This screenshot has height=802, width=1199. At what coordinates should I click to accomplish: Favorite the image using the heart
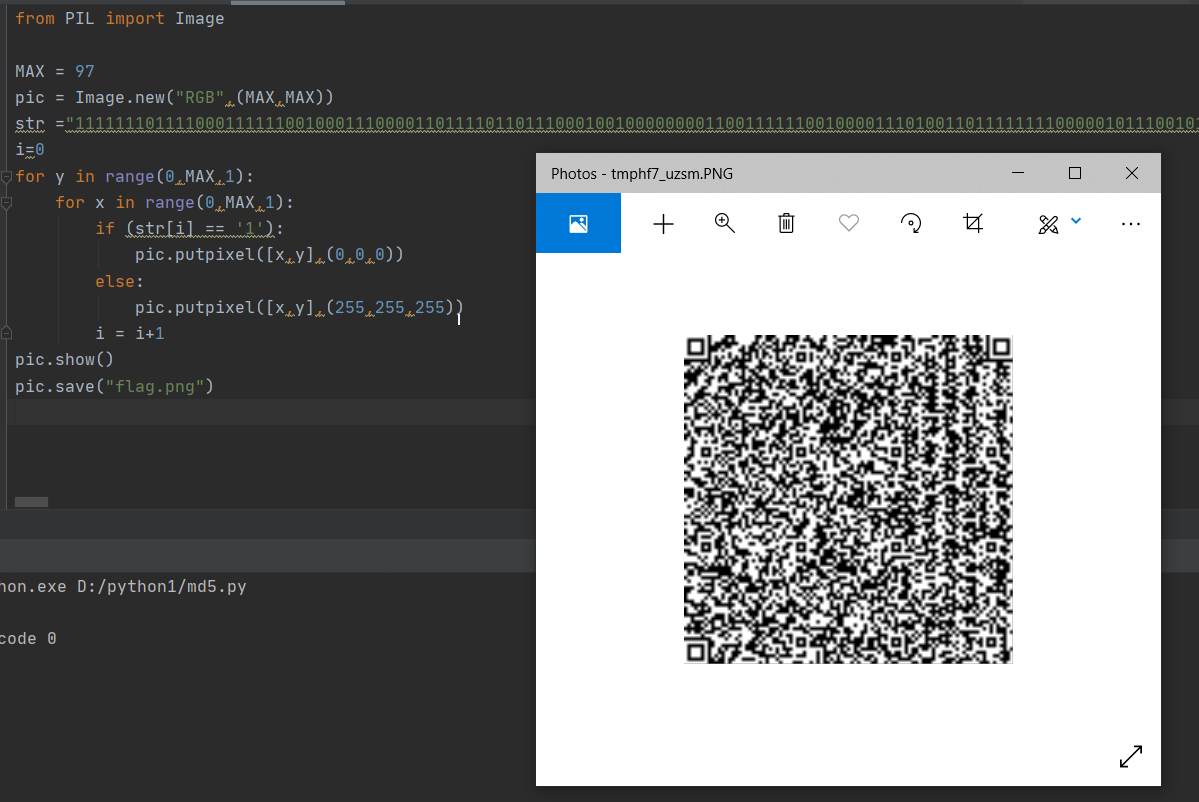[848, 223]
